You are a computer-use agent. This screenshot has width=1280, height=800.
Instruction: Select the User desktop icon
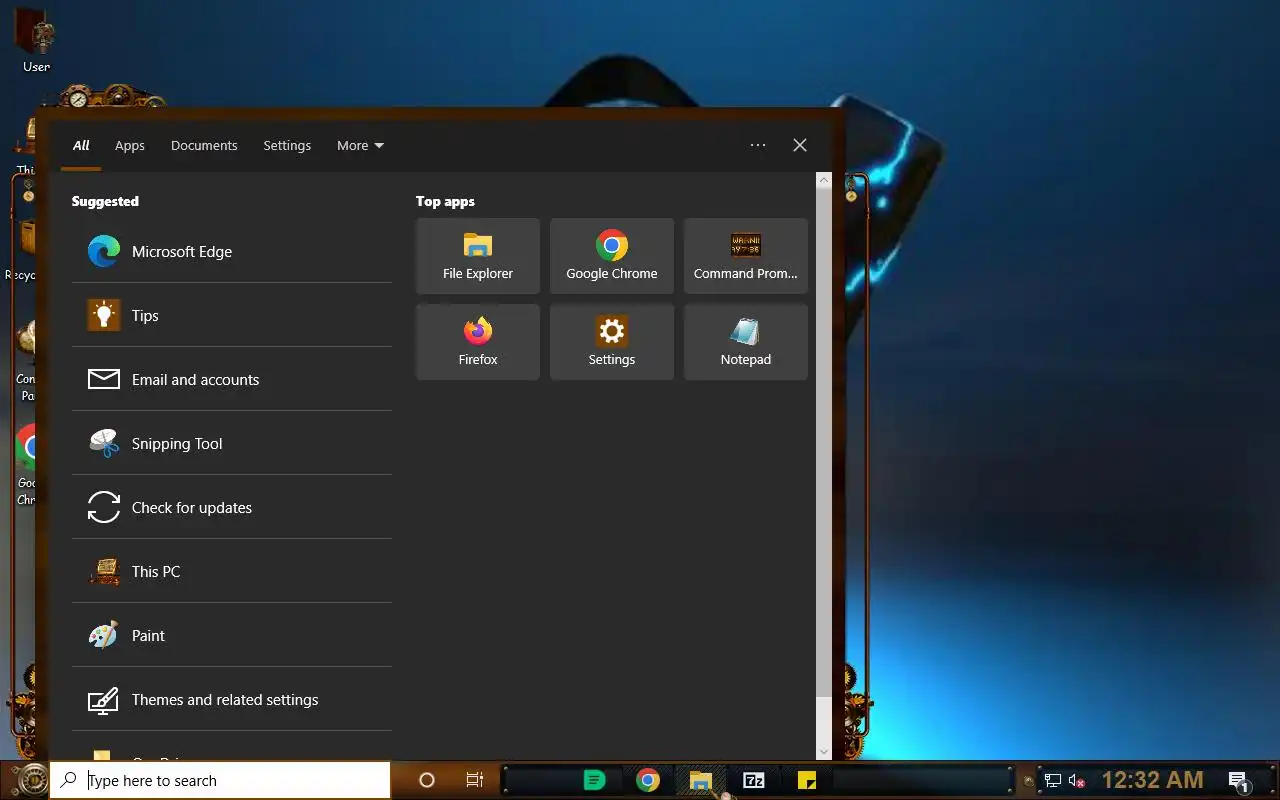click(x=36, y=42)
